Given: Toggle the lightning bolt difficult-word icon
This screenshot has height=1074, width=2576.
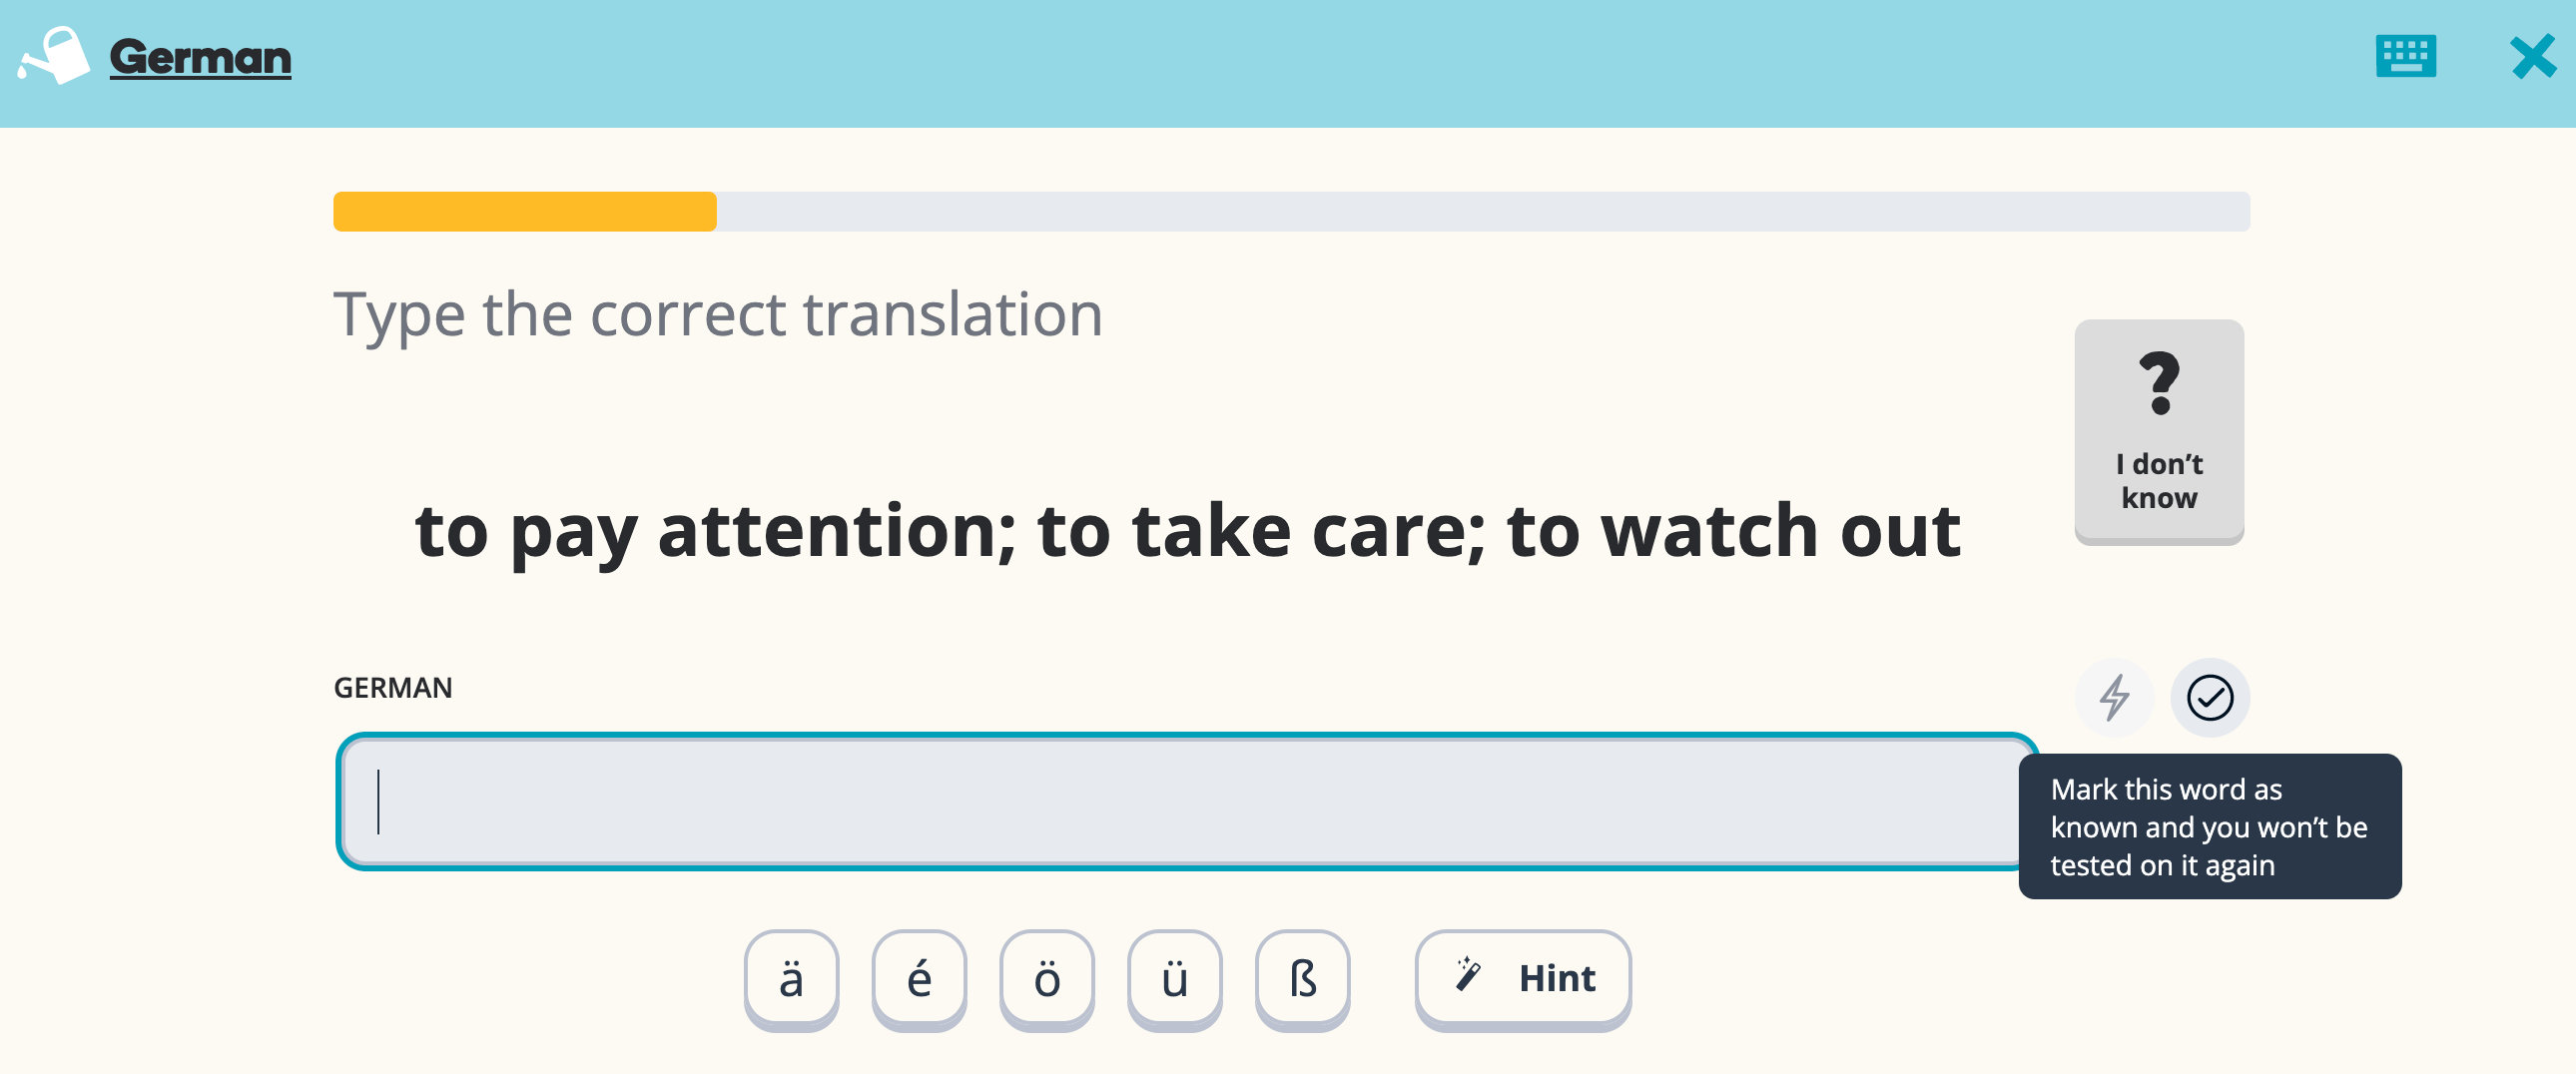Looking at the screenshot, I should point(2113,697).
